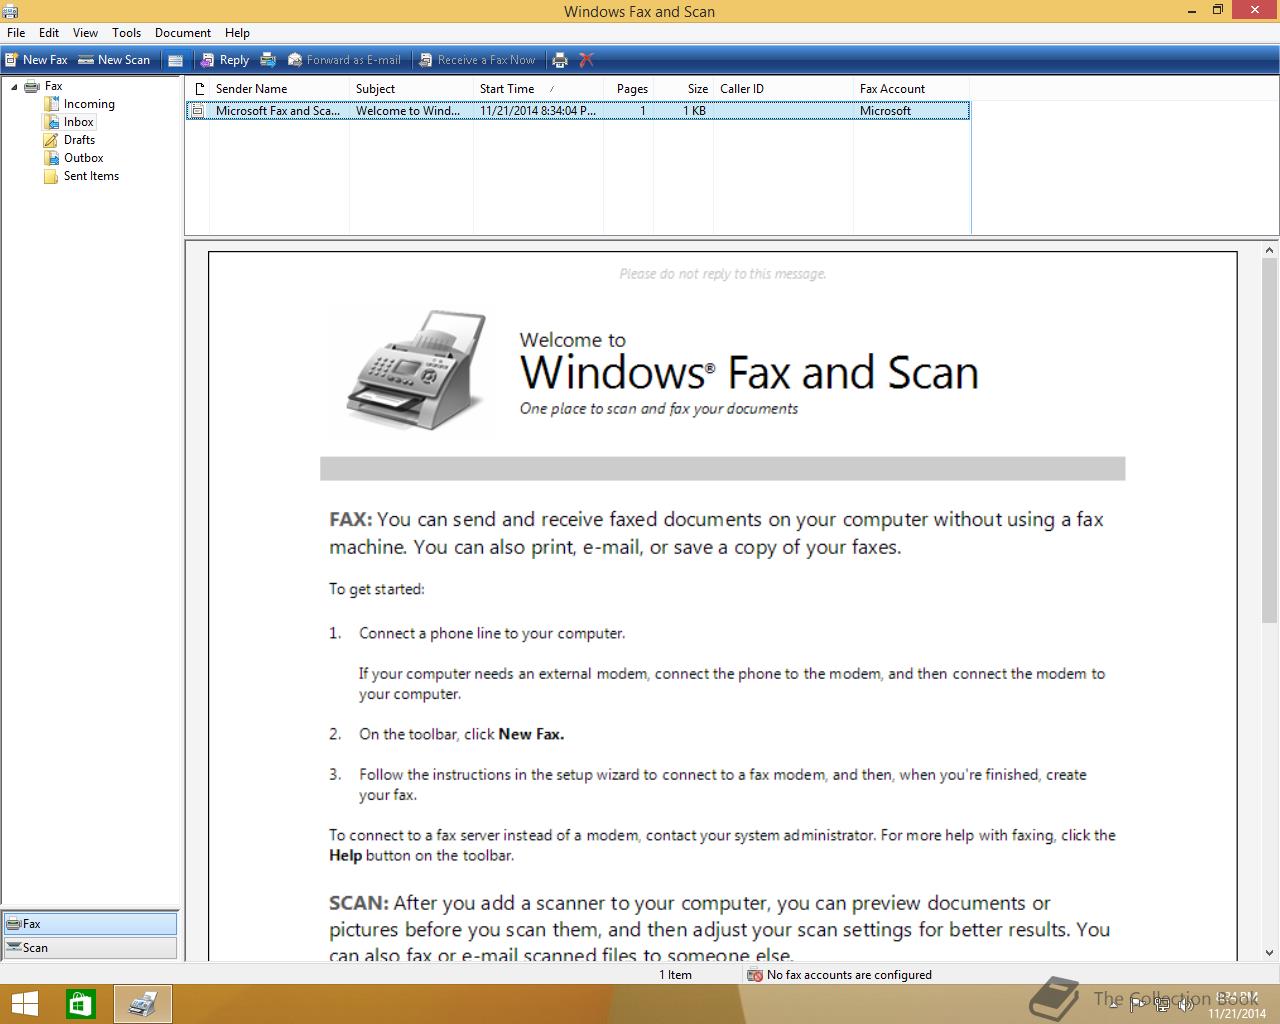Click preview pane scroll up arrow
The width and height of the screenshot is (1280, 1024).
[x=1270, y=251]
